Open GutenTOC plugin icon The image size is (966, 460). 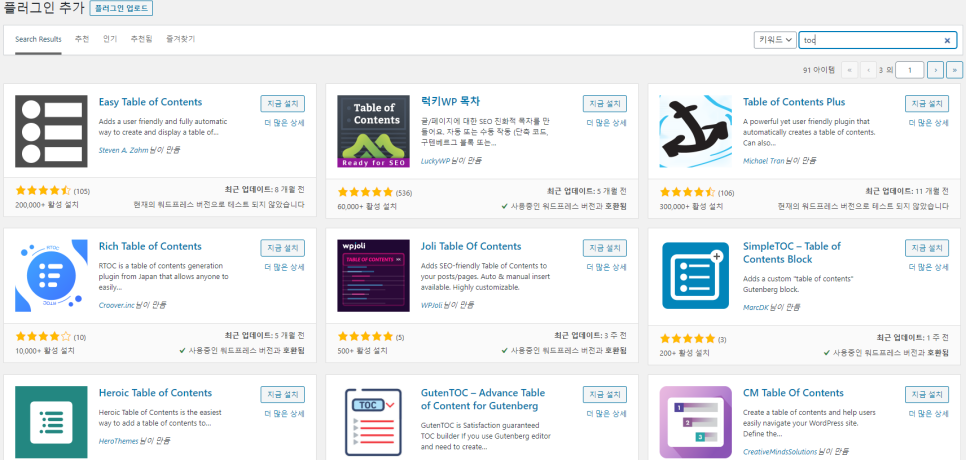click(373, 422)
